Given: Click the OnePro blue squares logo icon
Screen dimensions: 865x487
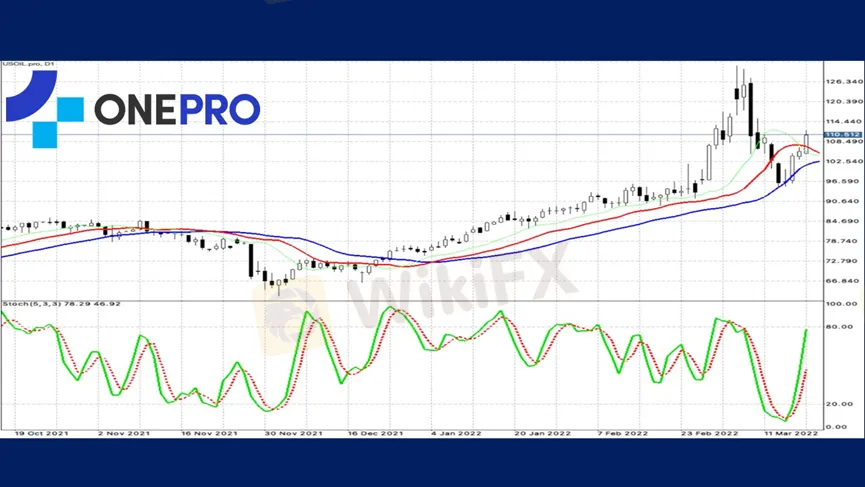Looking at the screenshot, I should 44,110.
